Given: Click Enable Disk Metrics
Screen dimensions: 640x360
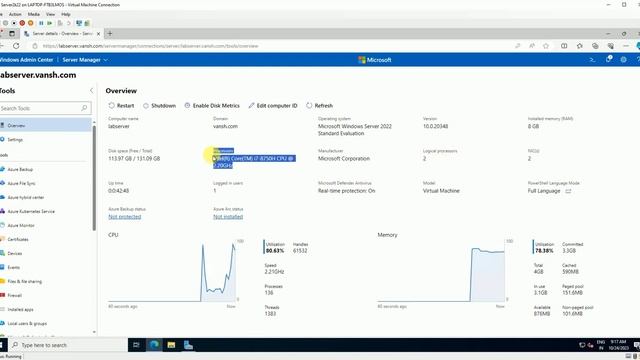Looking at the screenshot, I should [x=212, y=106].
